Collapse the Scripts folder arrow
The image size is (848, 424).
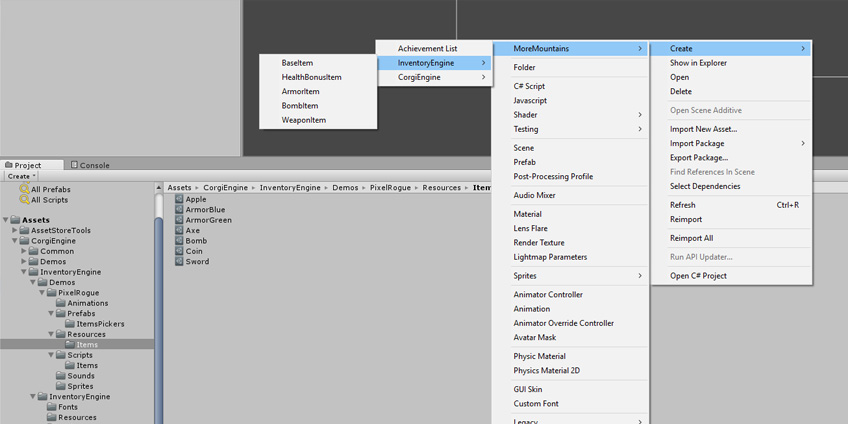51,355
